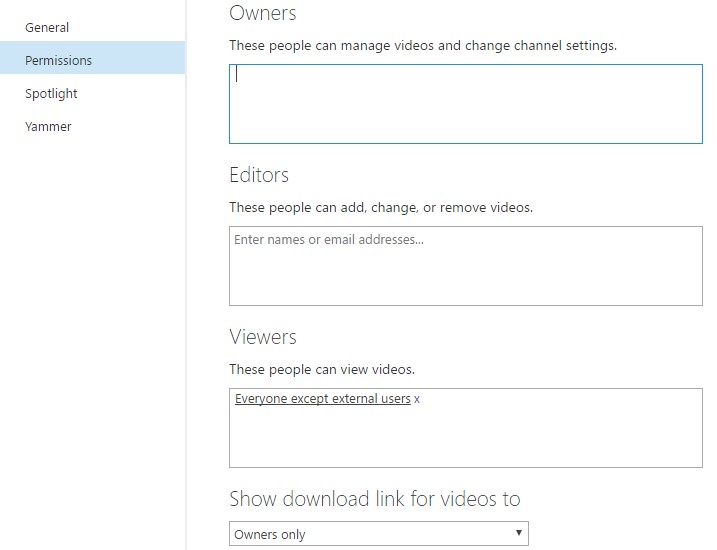Select the Permissions settings section

coord(92,58)
